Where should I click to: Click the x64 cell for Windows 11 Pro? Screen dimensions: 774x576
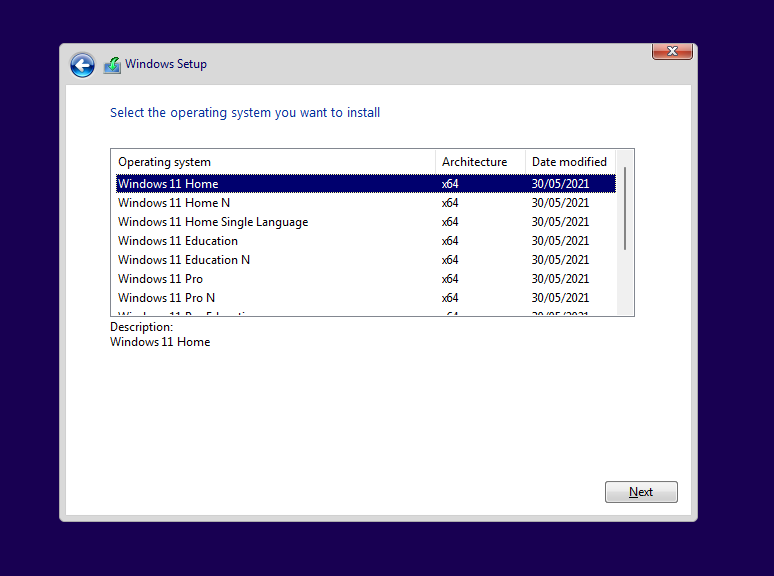coord(450,279)
